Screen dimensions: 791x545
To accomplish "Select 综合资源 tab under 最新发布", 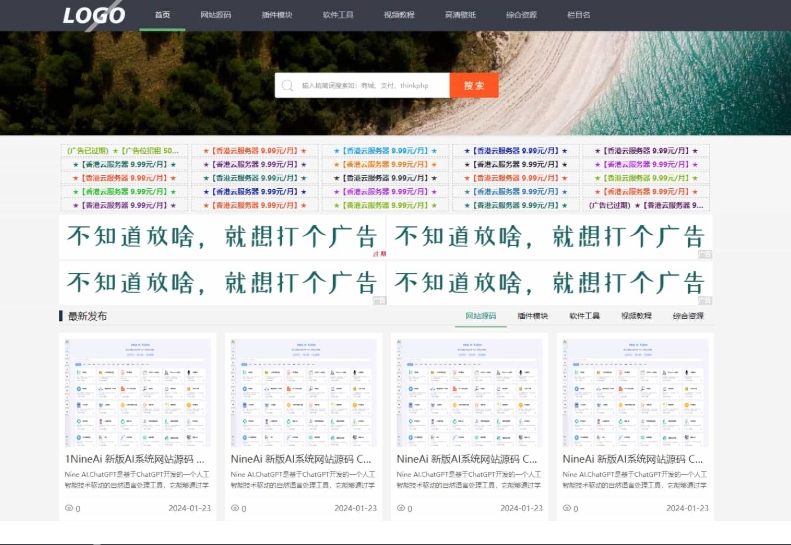I will 688,316.
